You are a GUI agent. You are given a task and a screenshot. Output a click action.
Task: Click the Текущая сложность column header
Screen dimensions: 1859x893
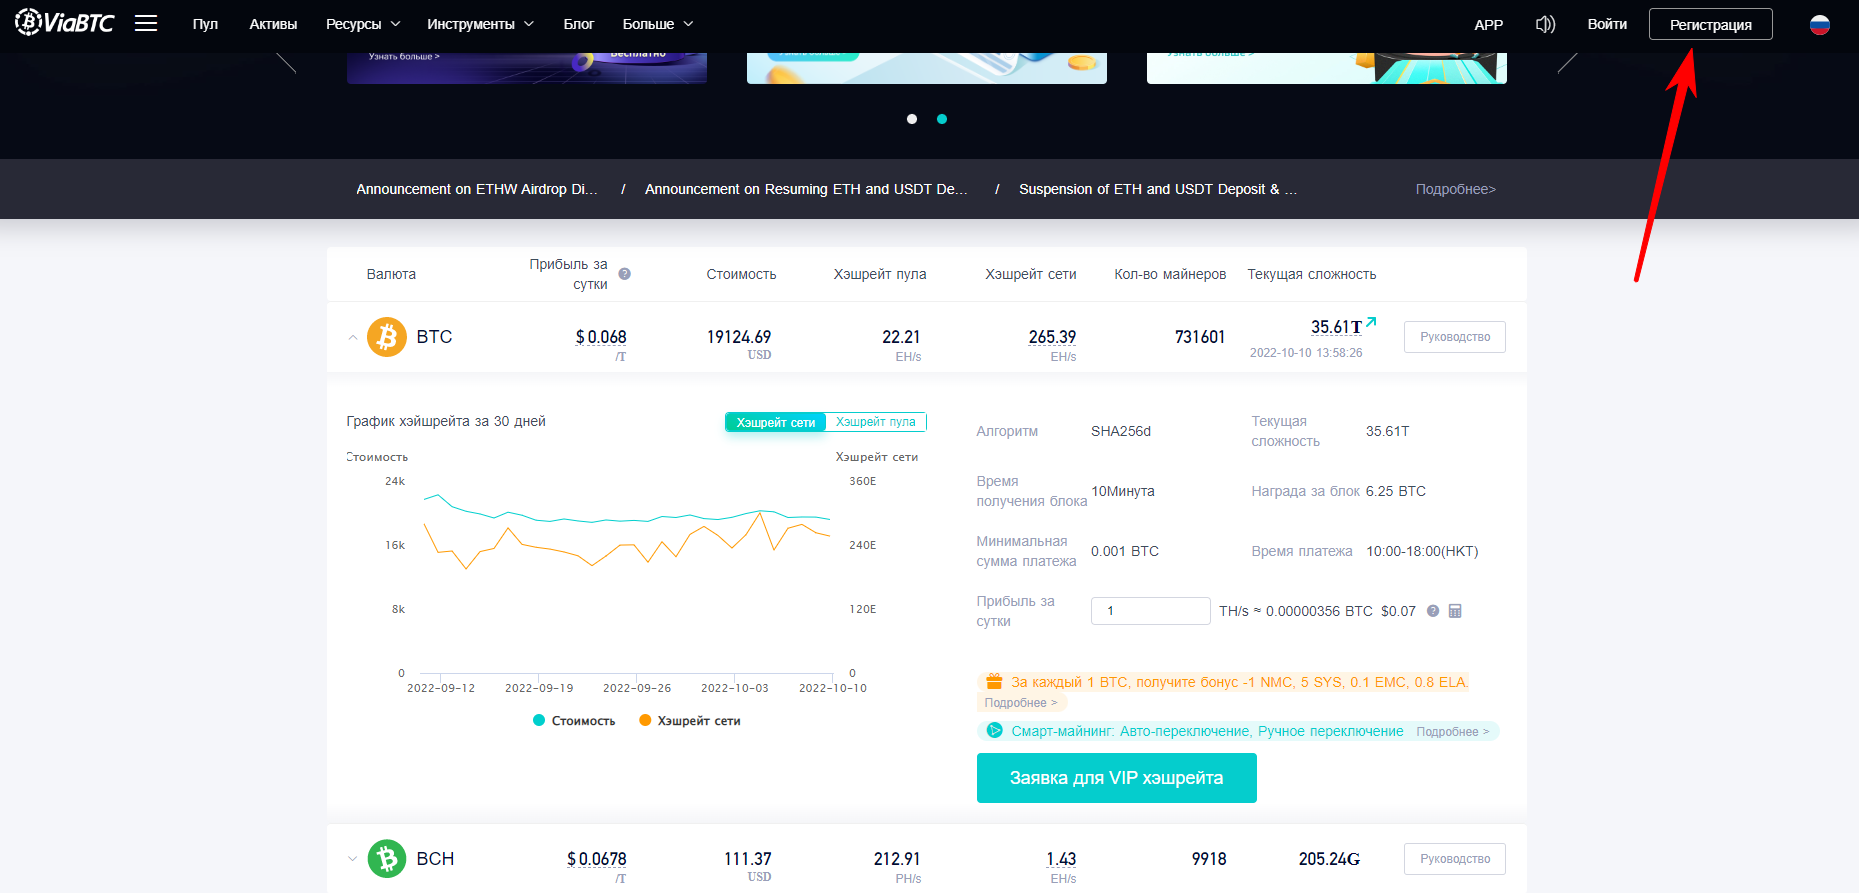[1311, 274]
